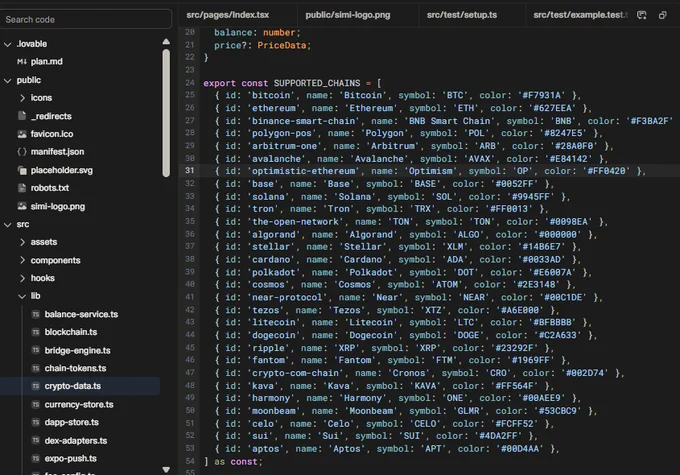
Task: Switch to src/test/setup.ts tab
Action: pos(462,15)
